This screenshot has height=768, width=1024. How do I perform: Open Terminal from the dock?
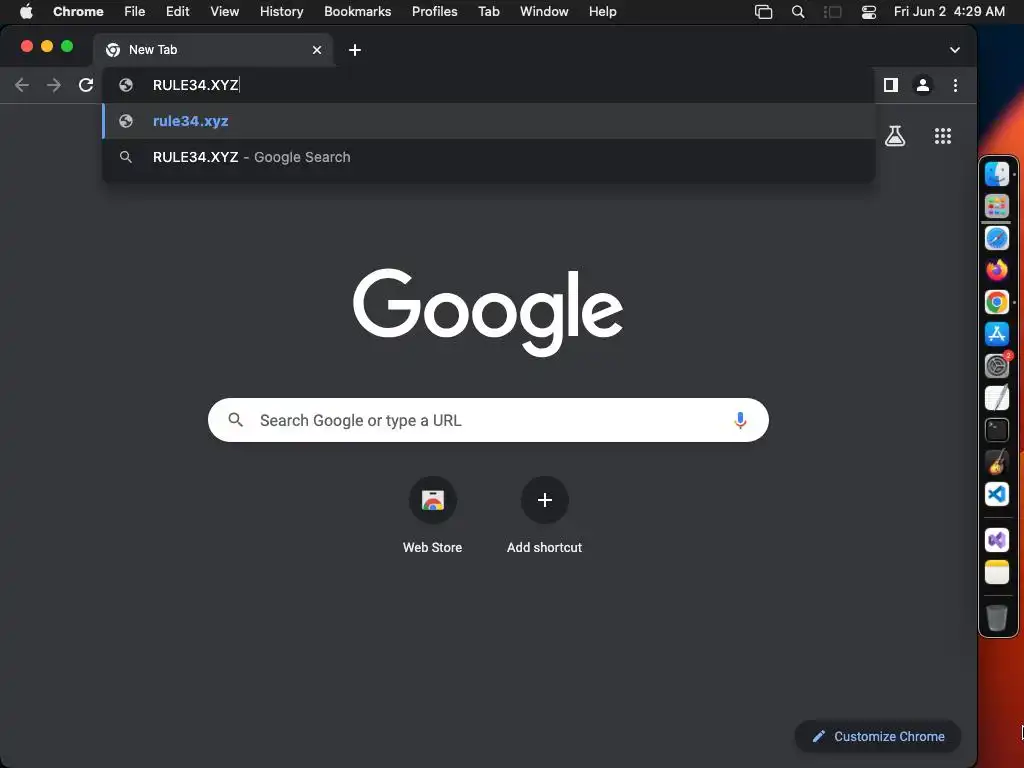click(x=997, y=430)
